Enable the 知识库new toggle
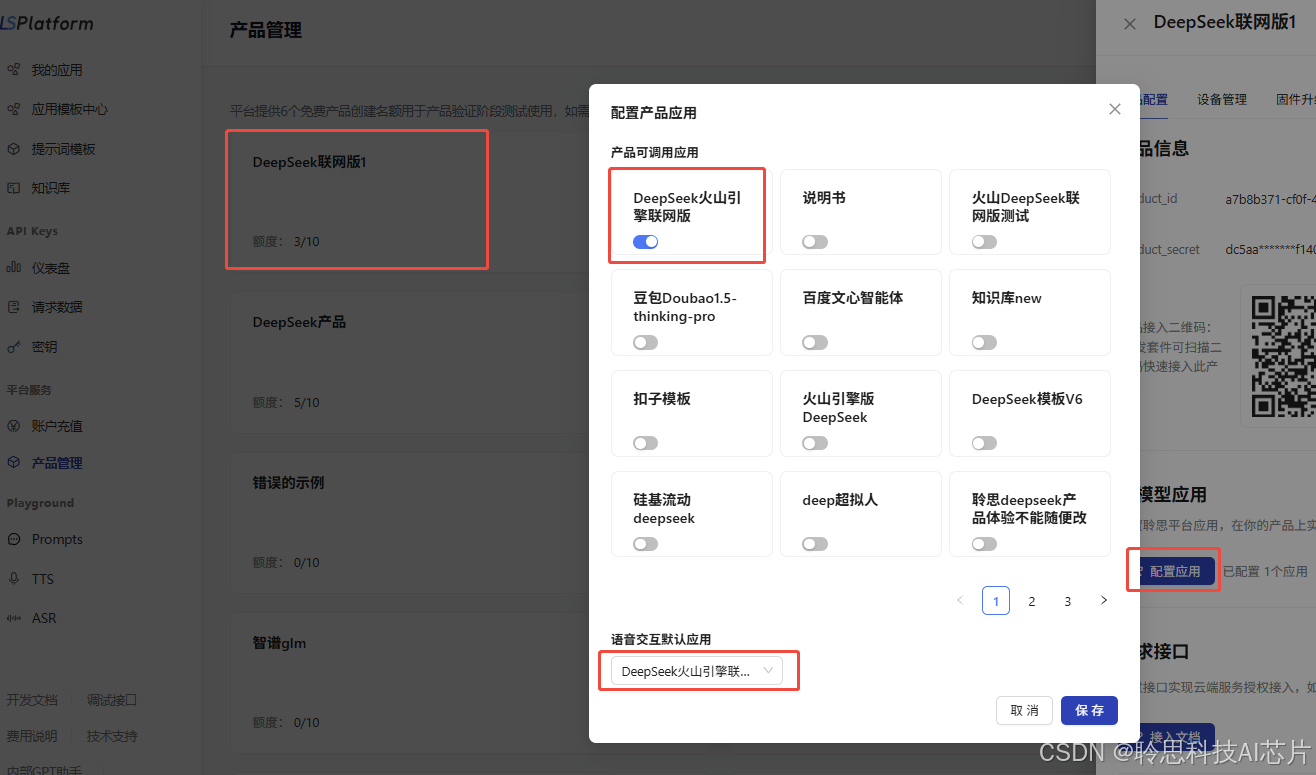The width and height of the screenshot is (1316, 775). pos(984,343)
